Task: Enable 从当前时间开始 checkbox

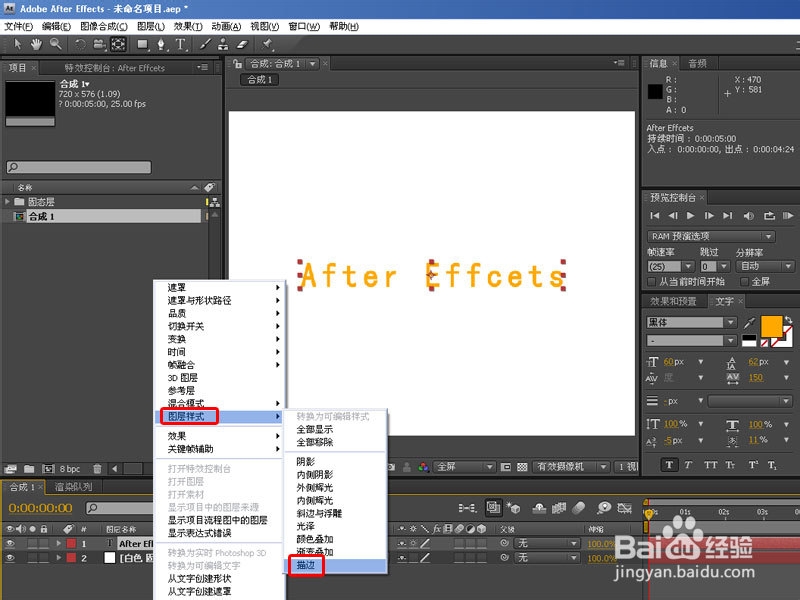Action: [x=651, y=282]
